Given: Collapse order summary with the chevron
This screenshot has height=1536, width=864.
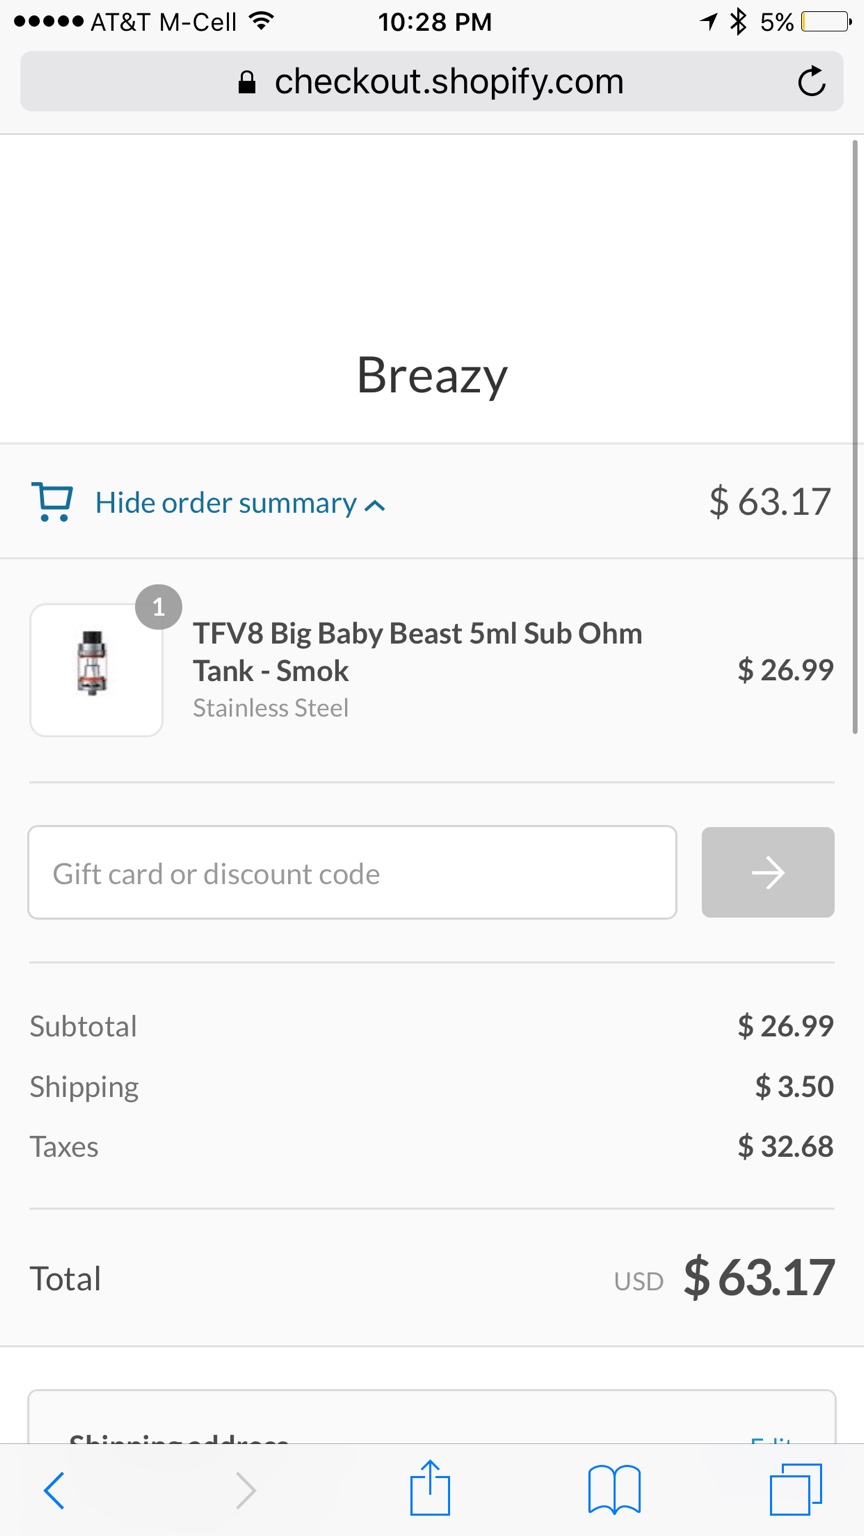Looking at the screenshot, I should [375, 505].
